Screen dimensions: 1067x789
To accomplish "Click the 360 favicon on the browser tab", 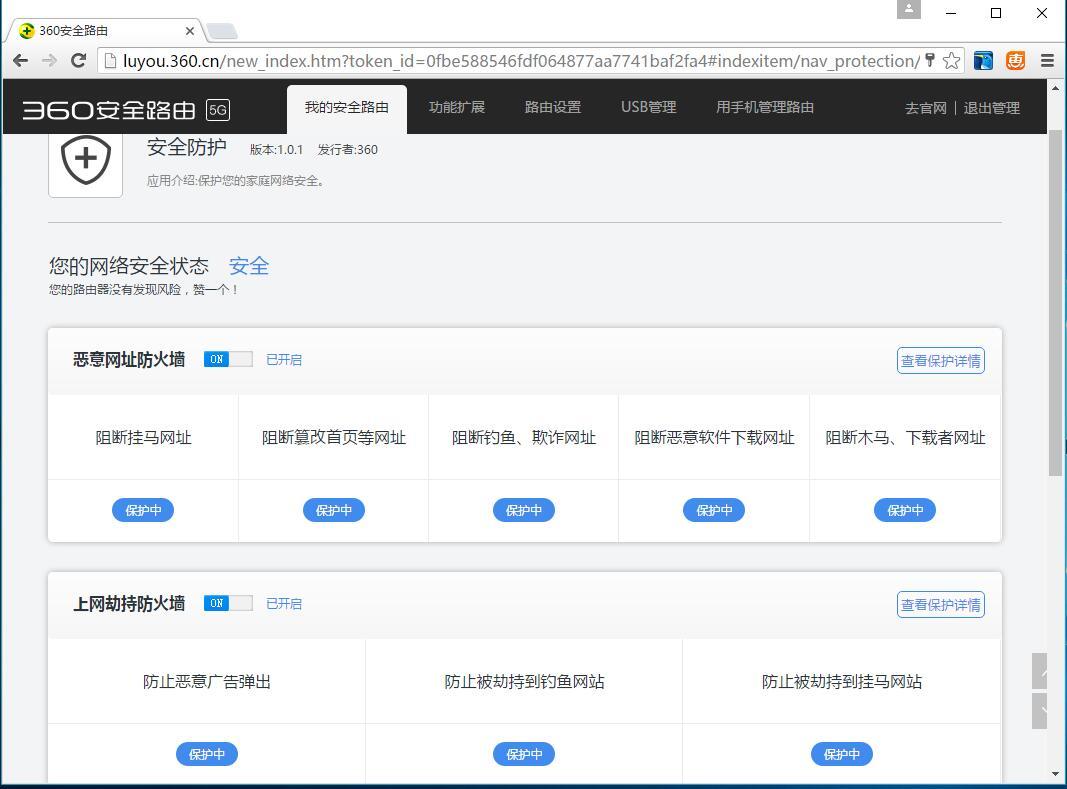I will coord(26,30).
